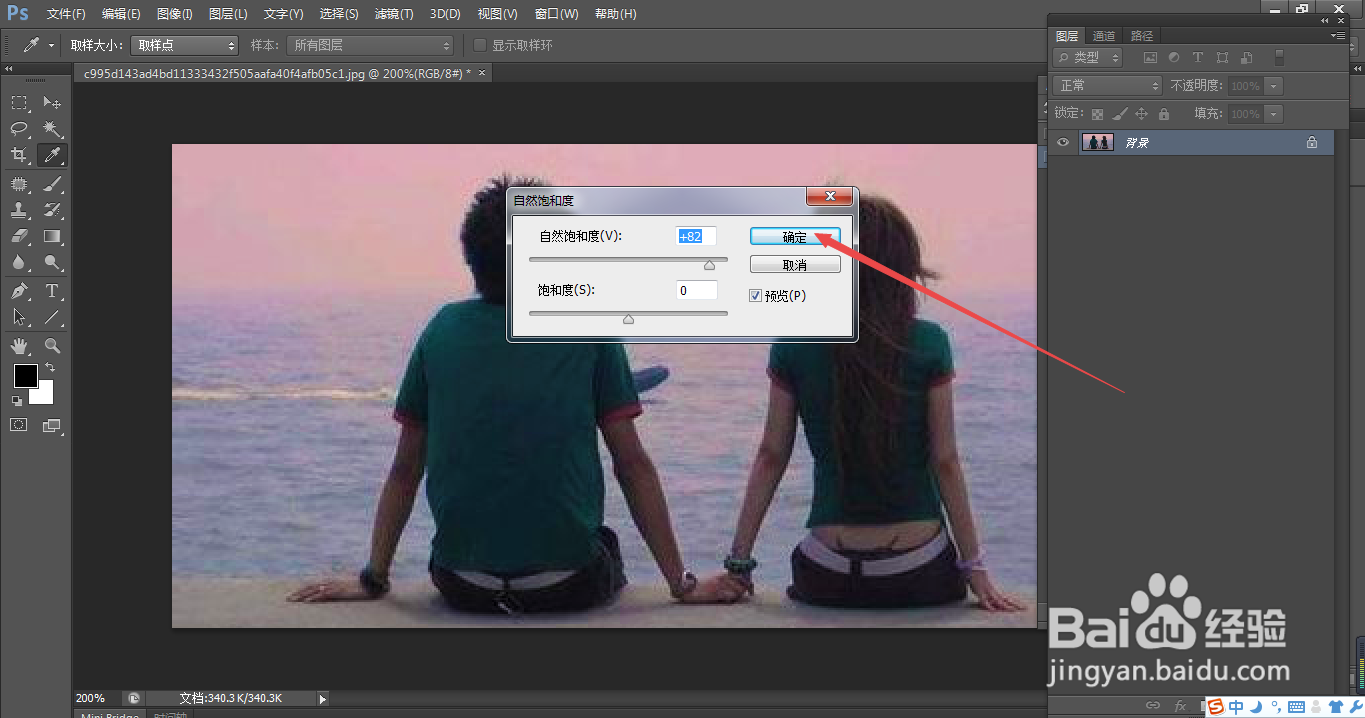The image size is (1365, 718).
Task: Close the document tab
Action: (482, 73)
